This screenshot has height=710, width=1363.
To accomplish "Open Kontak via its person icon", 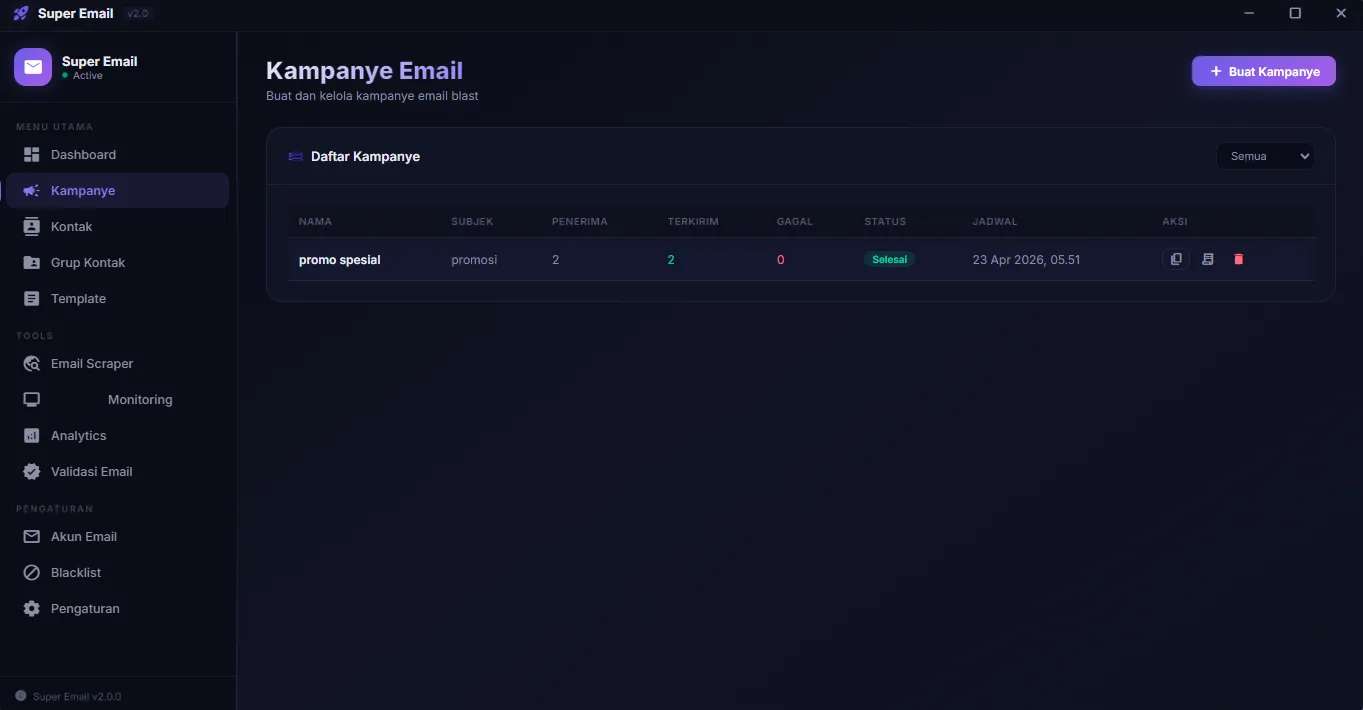I will 31,227.
